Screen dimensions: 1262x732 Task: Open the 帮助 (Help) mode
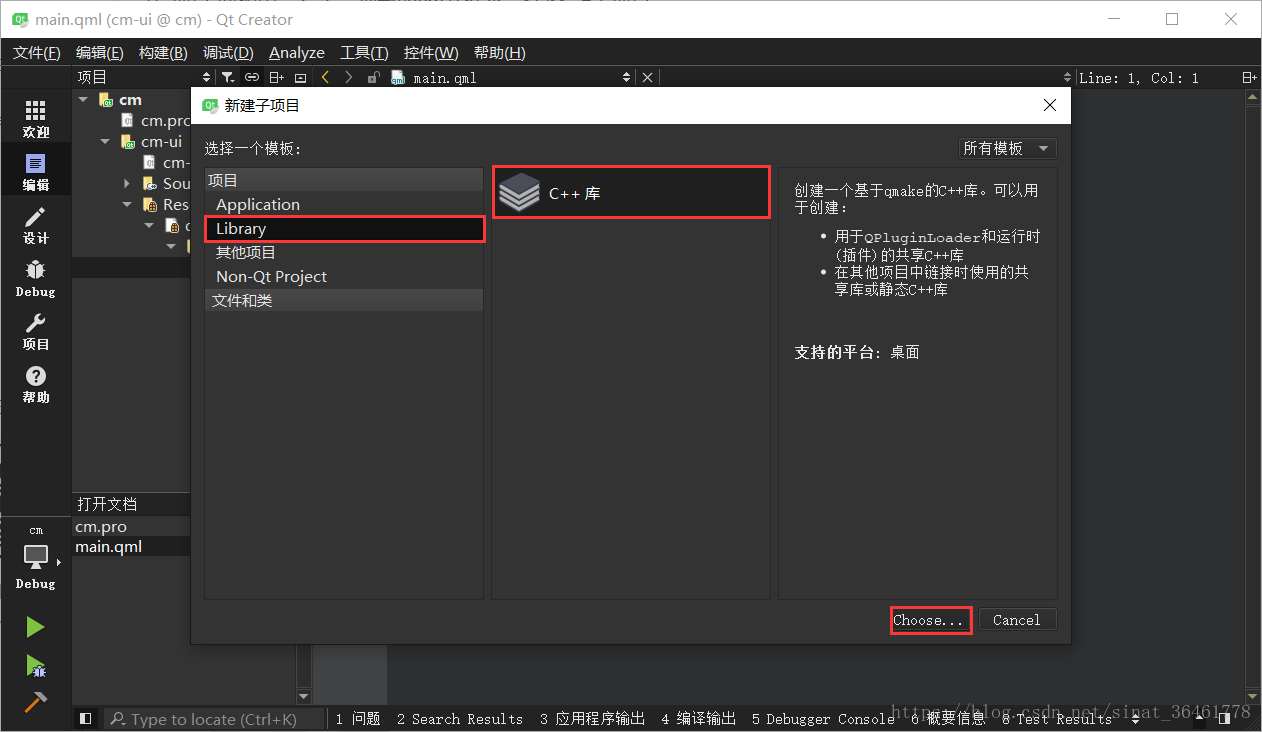point(35,385)
